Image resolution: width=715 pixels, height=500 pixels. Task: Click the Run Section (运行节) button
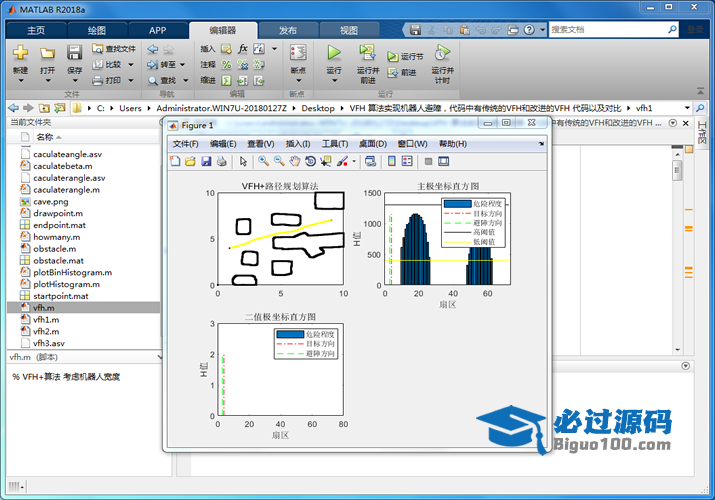[x=405, y=57]
